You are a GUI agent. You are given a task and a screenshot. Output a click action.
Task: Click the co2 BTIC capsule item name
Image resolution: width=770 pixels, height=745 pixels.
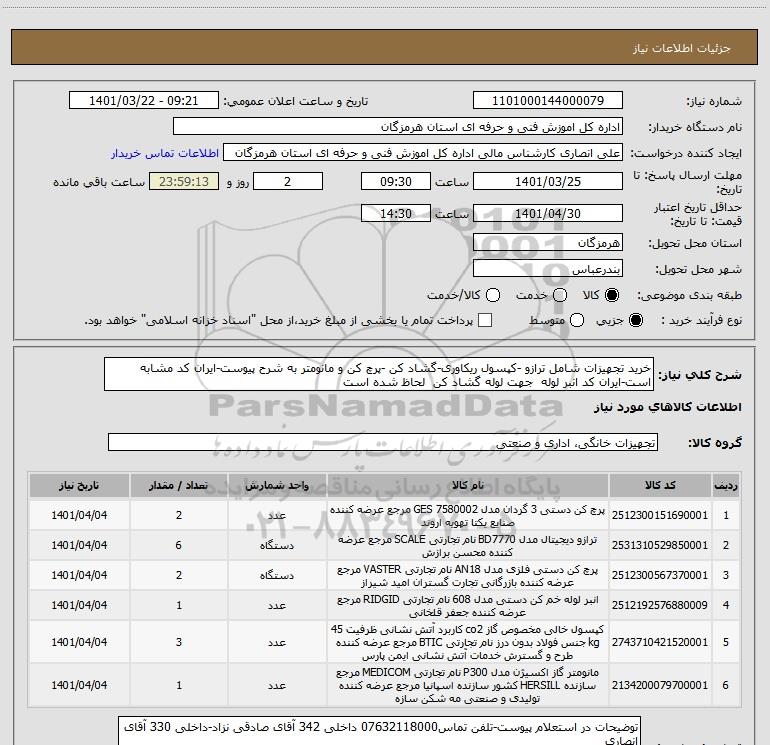pyautogui.click(x=468, y=642)
